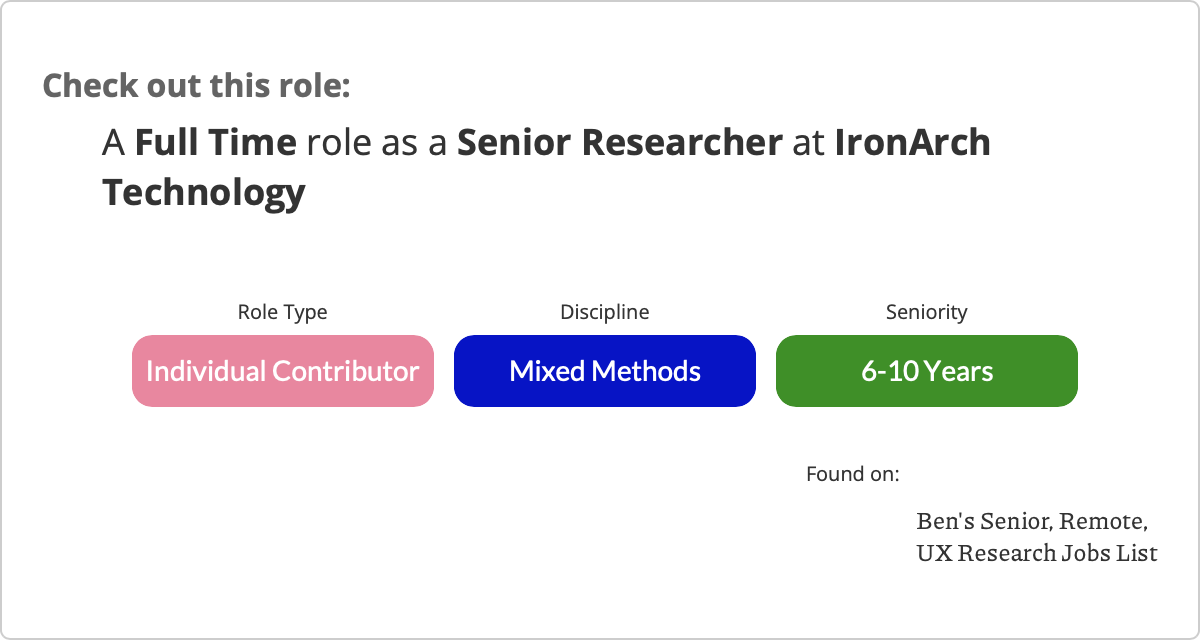Screen dimensions: 1200x640
Task: Click the bold "Technology" word
Action: coord(204,192)
